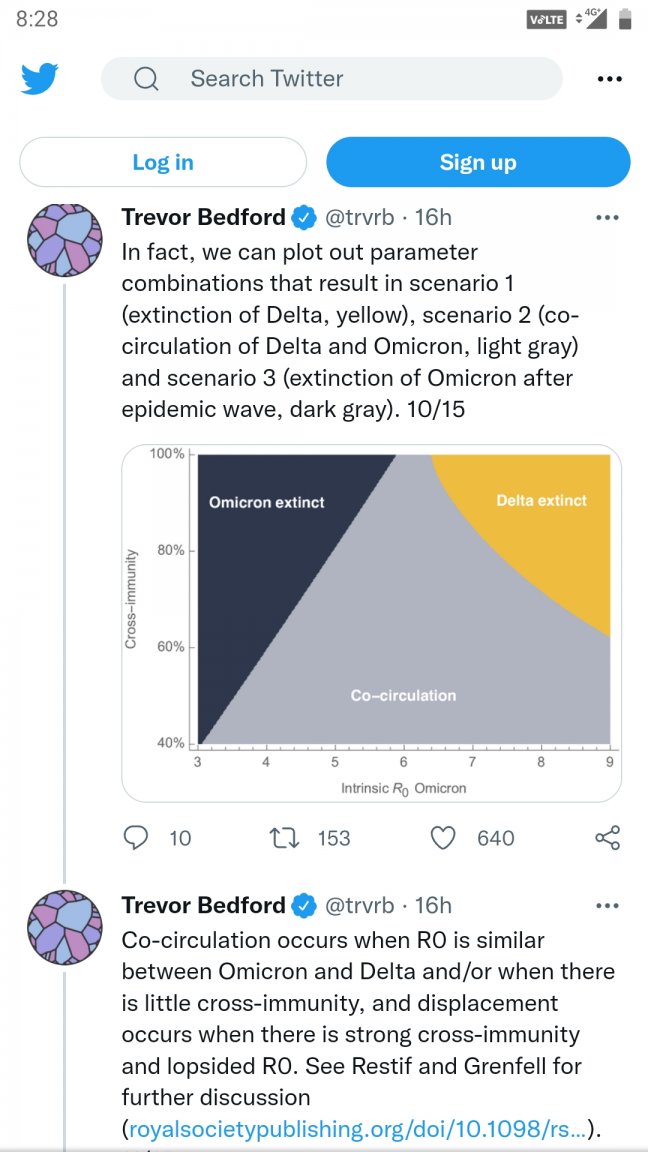Open the second tweet's three-dot menu

(607, 906)
